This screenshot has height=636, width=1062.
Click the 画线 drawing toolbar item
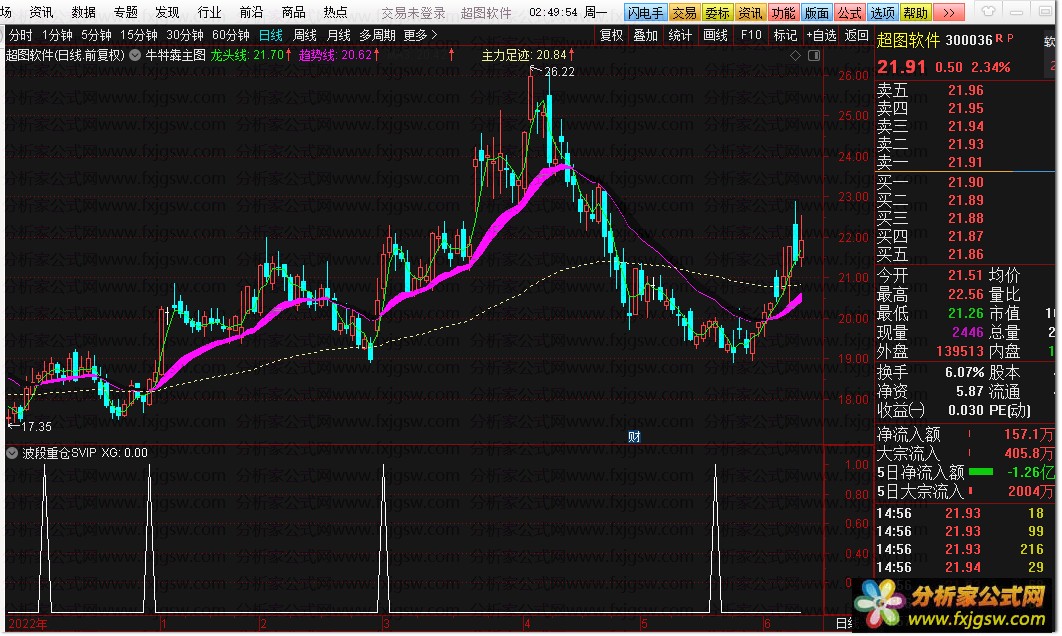pyautogui.click(x=715, y=35)
